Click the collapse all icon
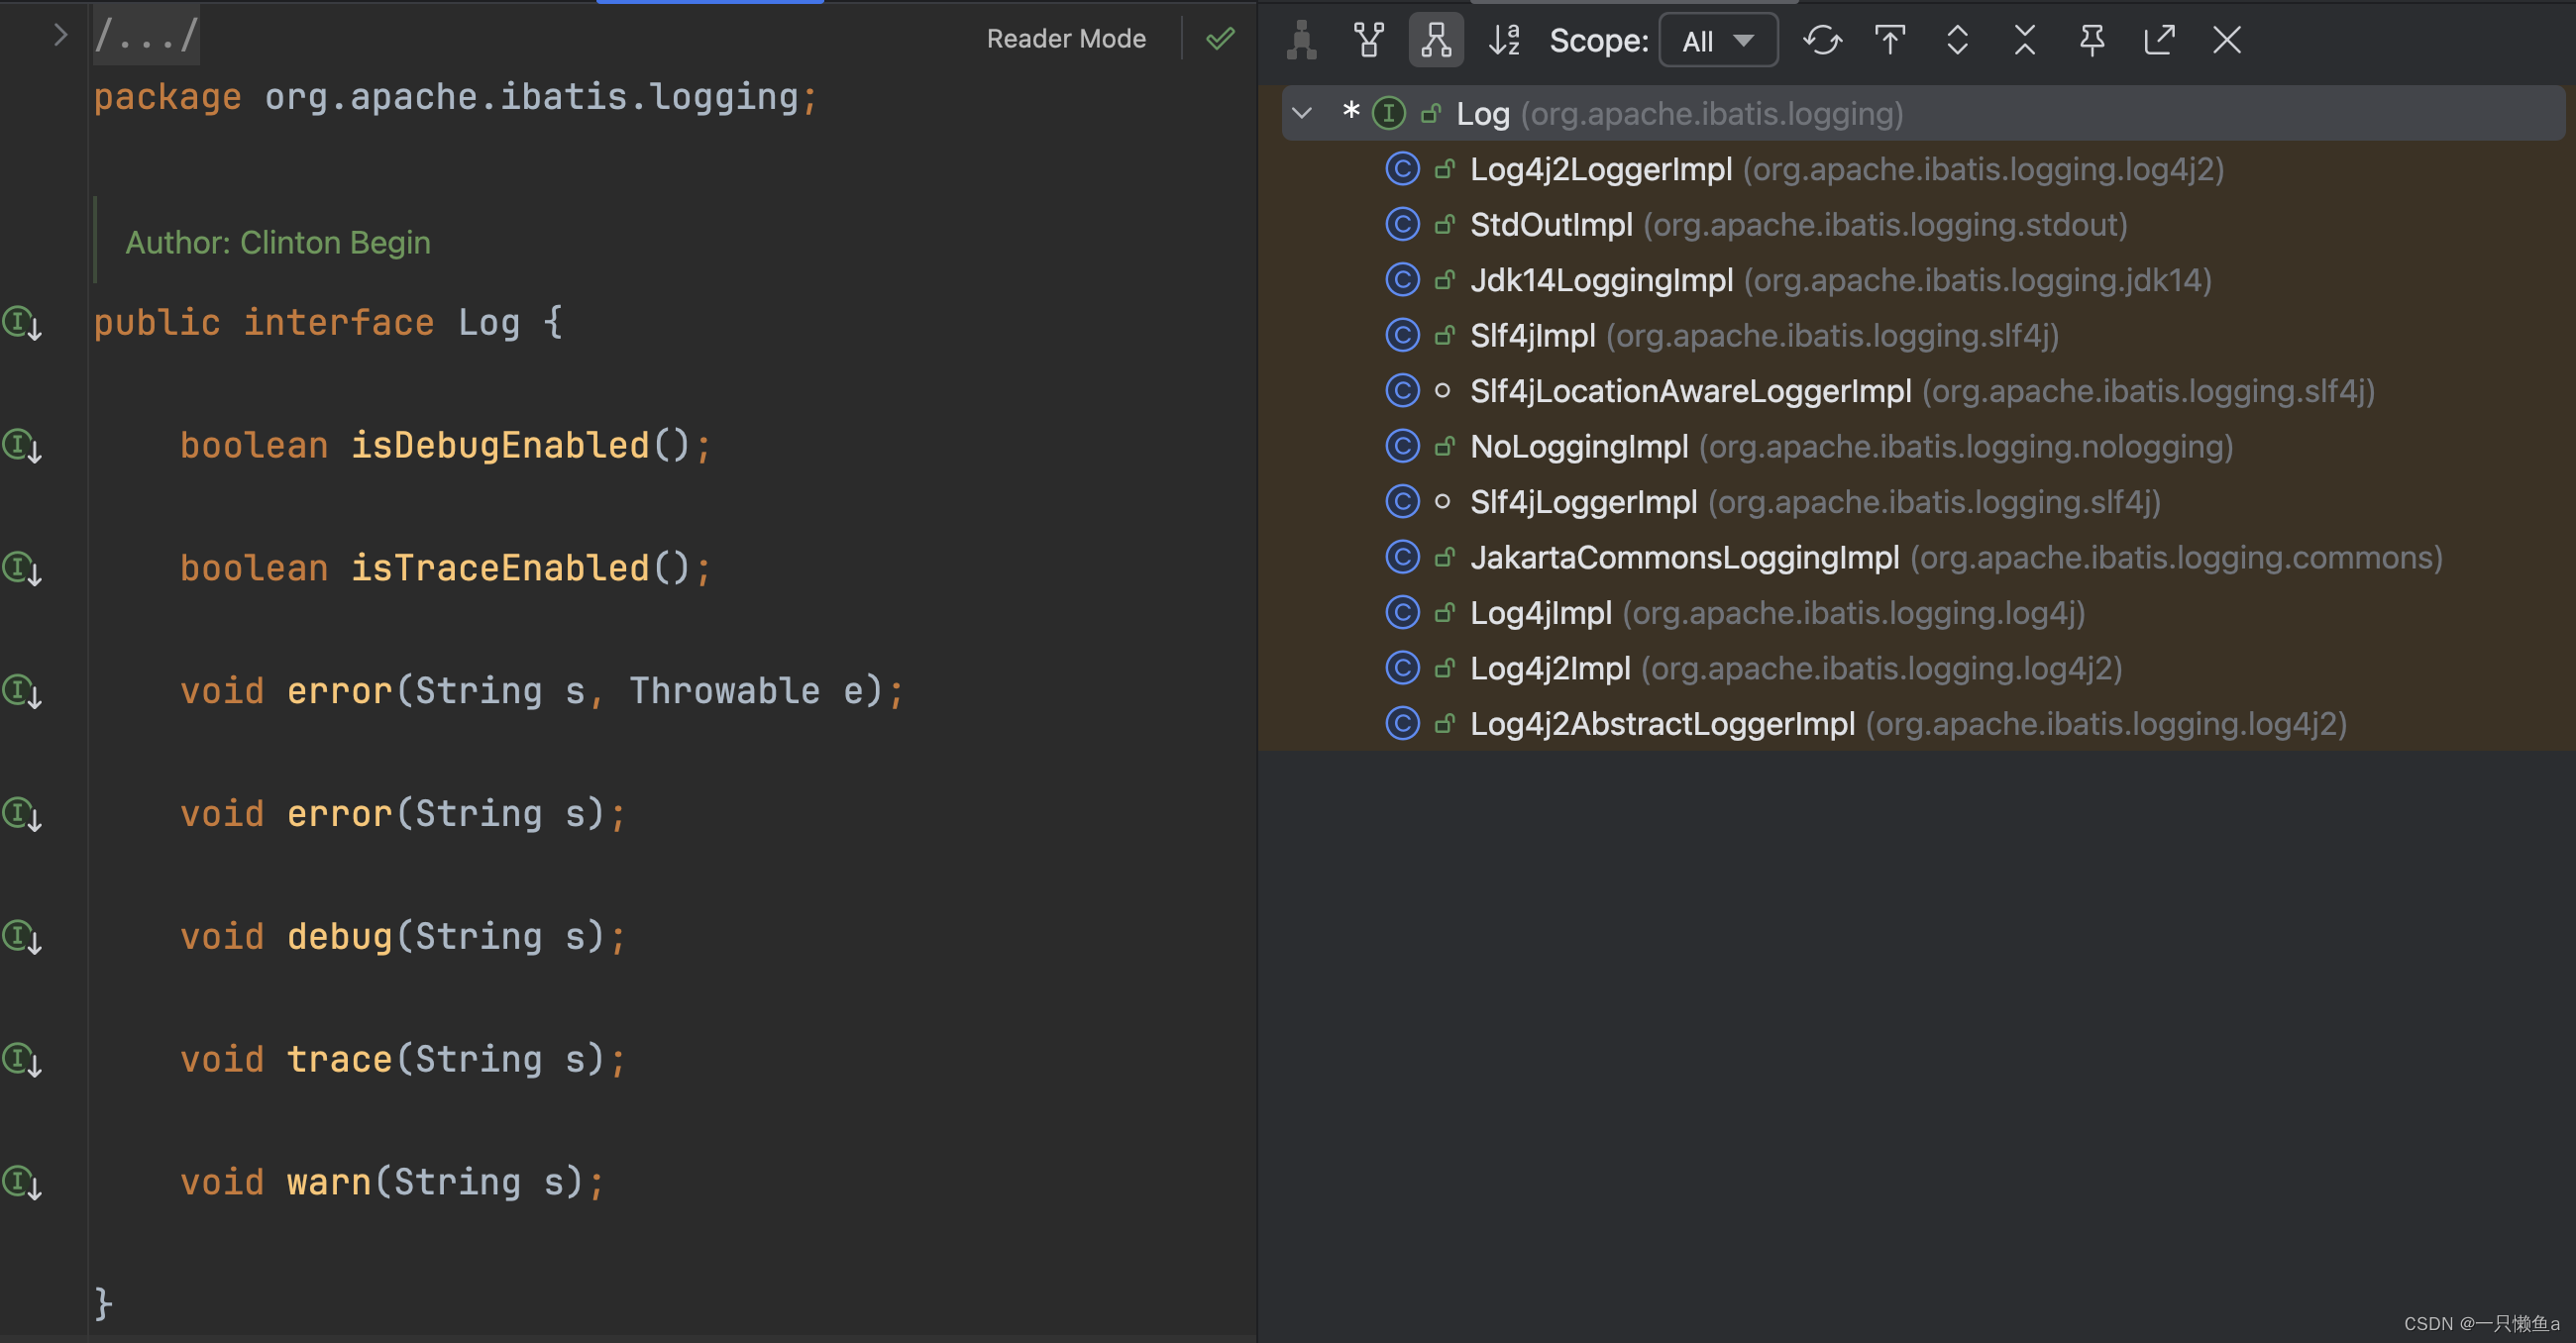This screenshot has height=1343, width=2576. [x=2024, y=40]
